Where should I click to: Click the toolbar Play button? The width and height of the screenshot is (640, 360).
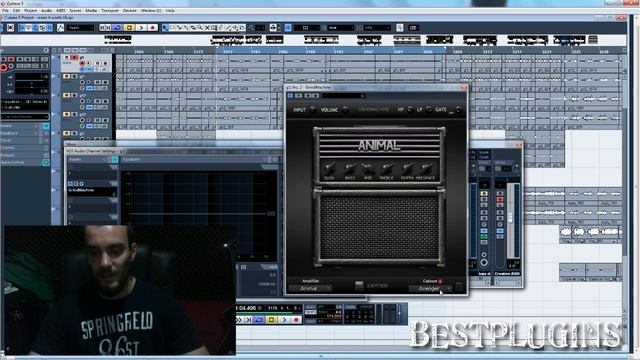tap(141, 28)
